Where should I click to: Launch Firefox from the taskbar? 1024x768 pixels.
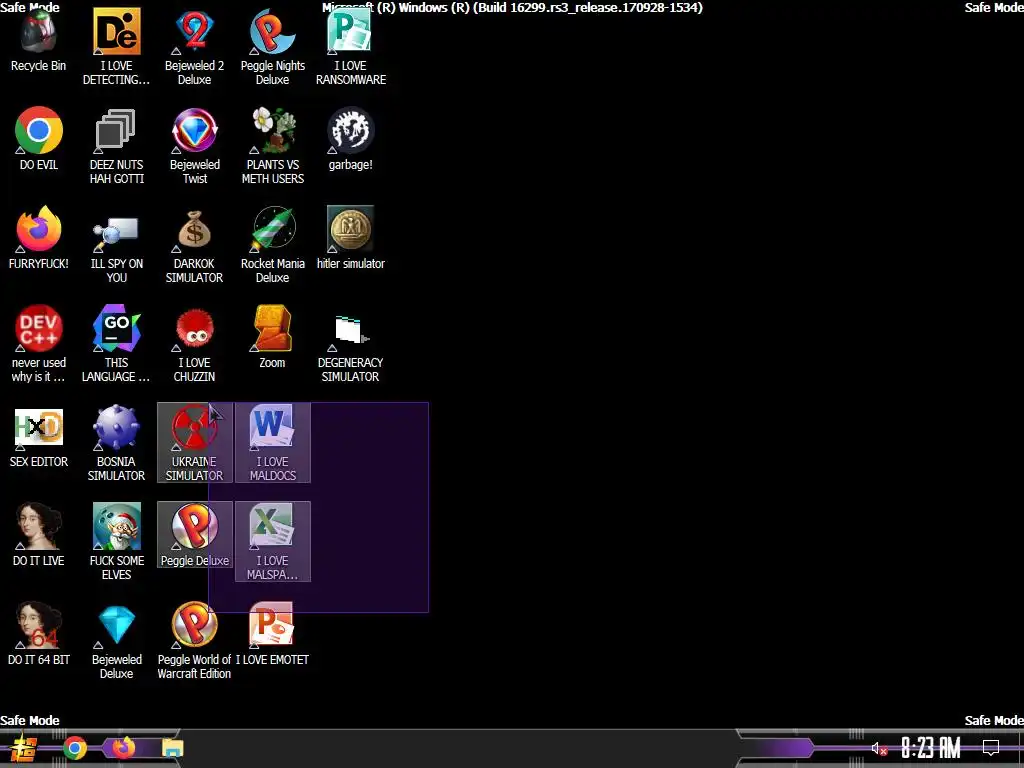click(x=123, y=747)
